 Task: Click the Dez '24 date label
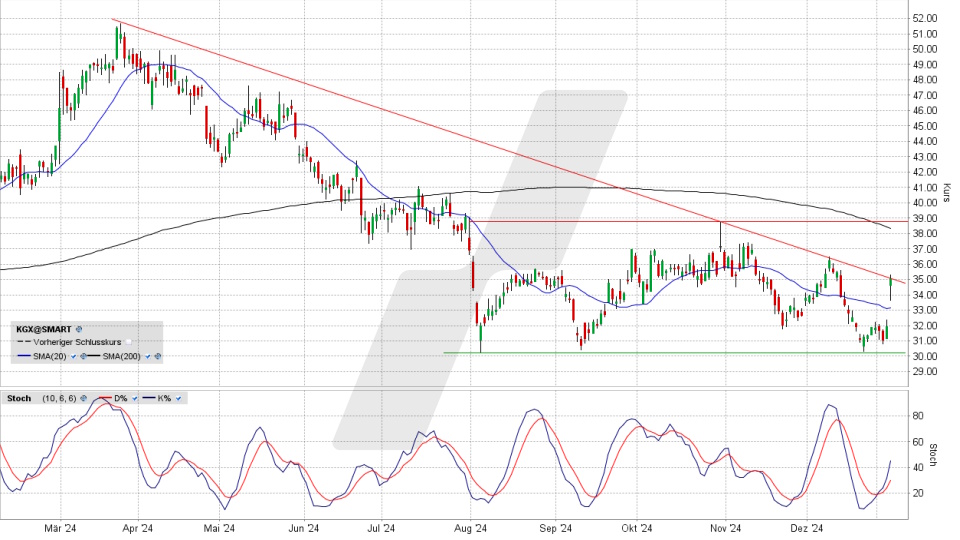(807, 528)
